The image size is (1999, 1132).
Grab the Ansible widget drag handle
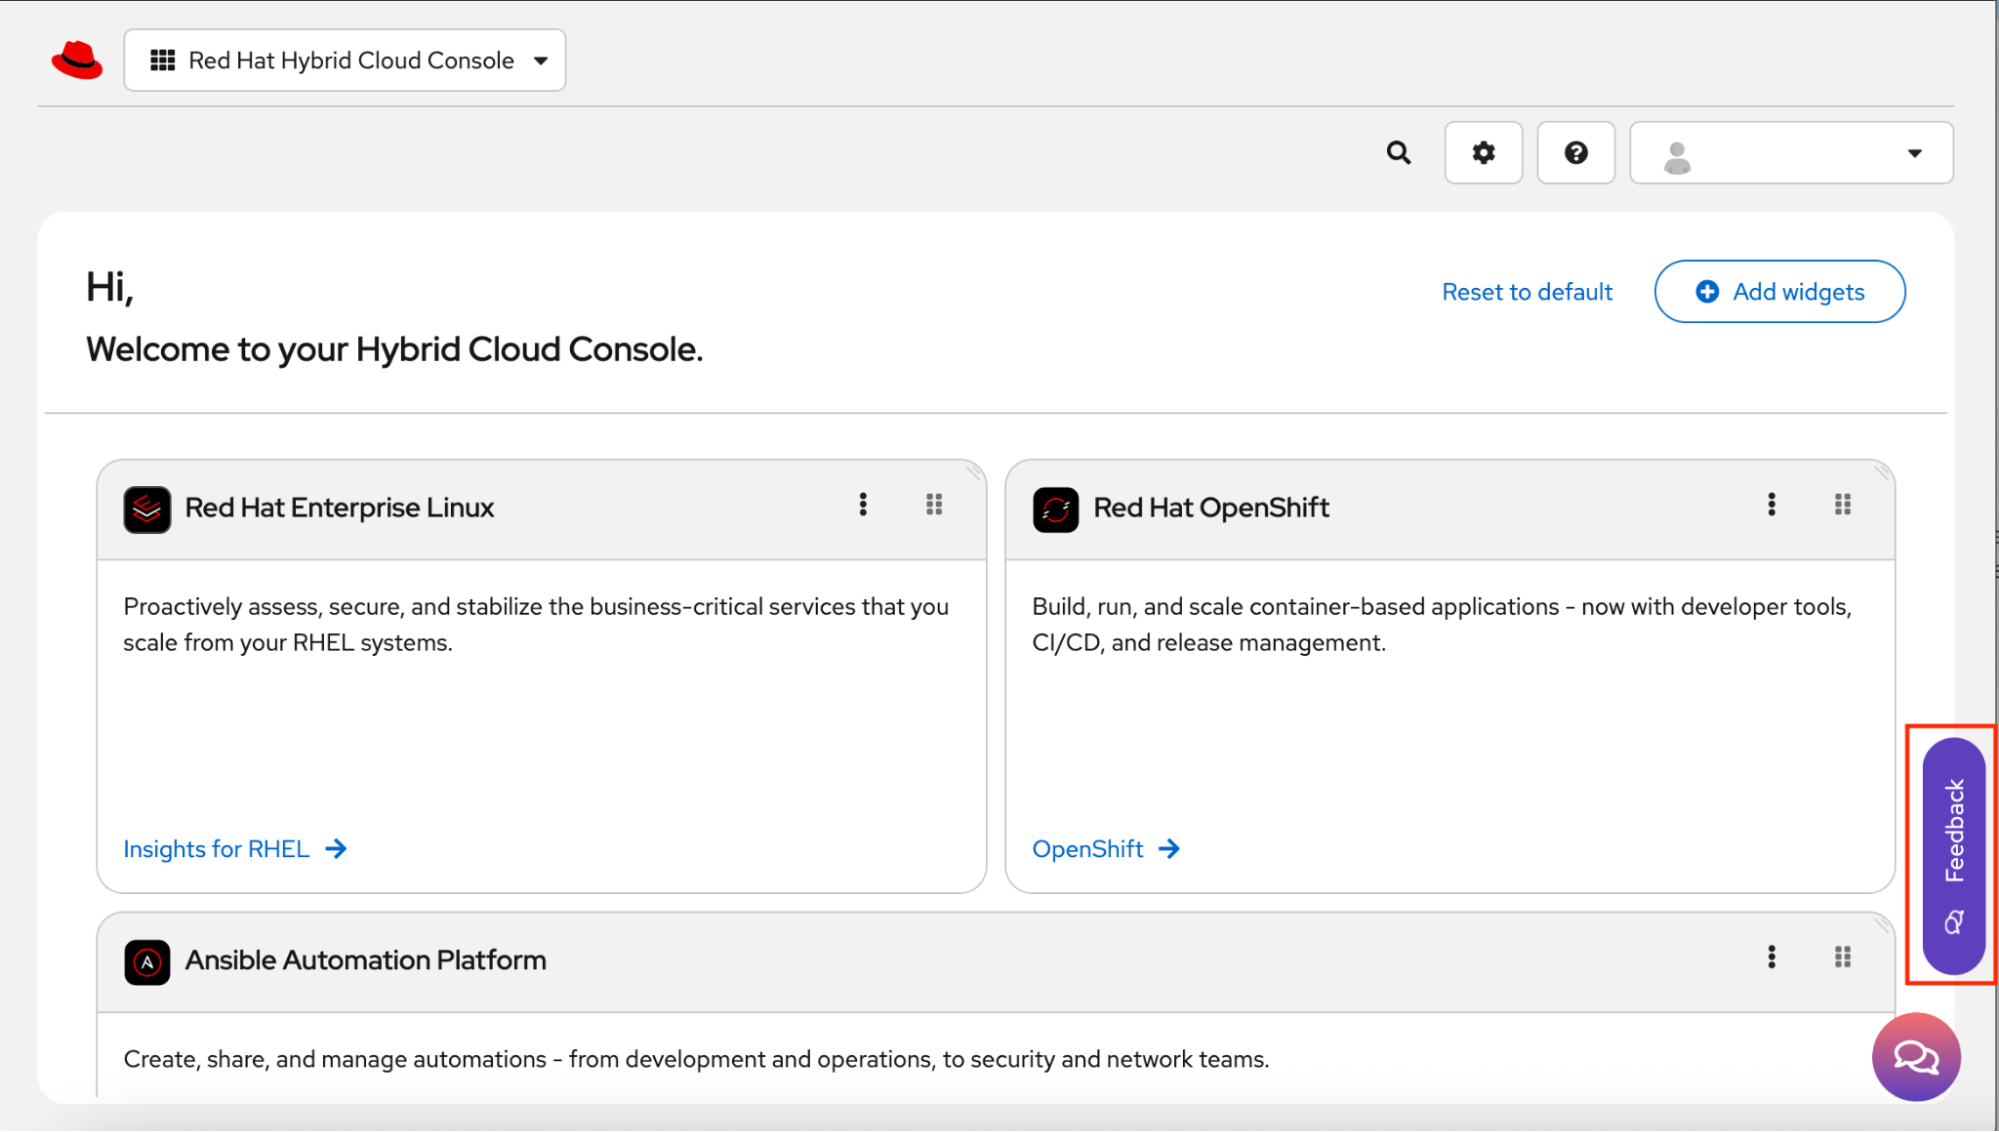1842,958
